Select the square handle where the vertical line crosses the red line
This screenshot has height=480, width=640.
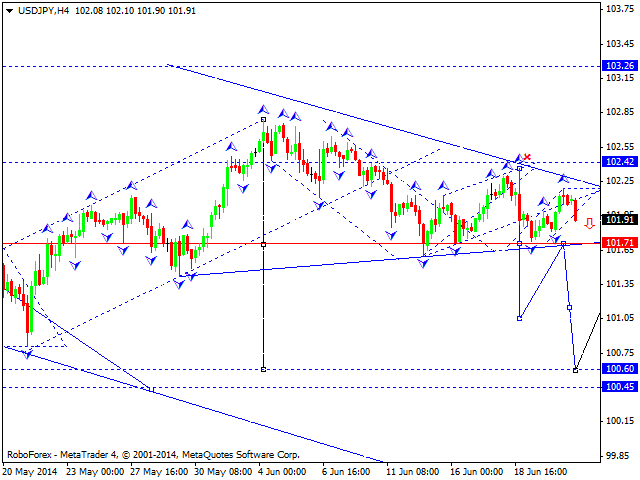(264, 244)
